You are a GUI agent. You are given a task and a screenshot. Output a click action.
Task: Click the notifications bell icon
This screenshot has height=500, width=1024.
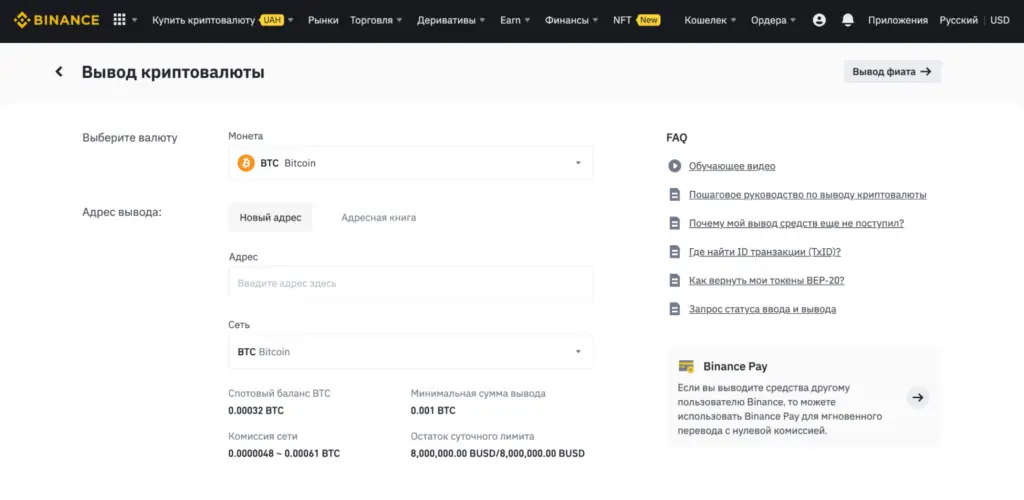848,20
